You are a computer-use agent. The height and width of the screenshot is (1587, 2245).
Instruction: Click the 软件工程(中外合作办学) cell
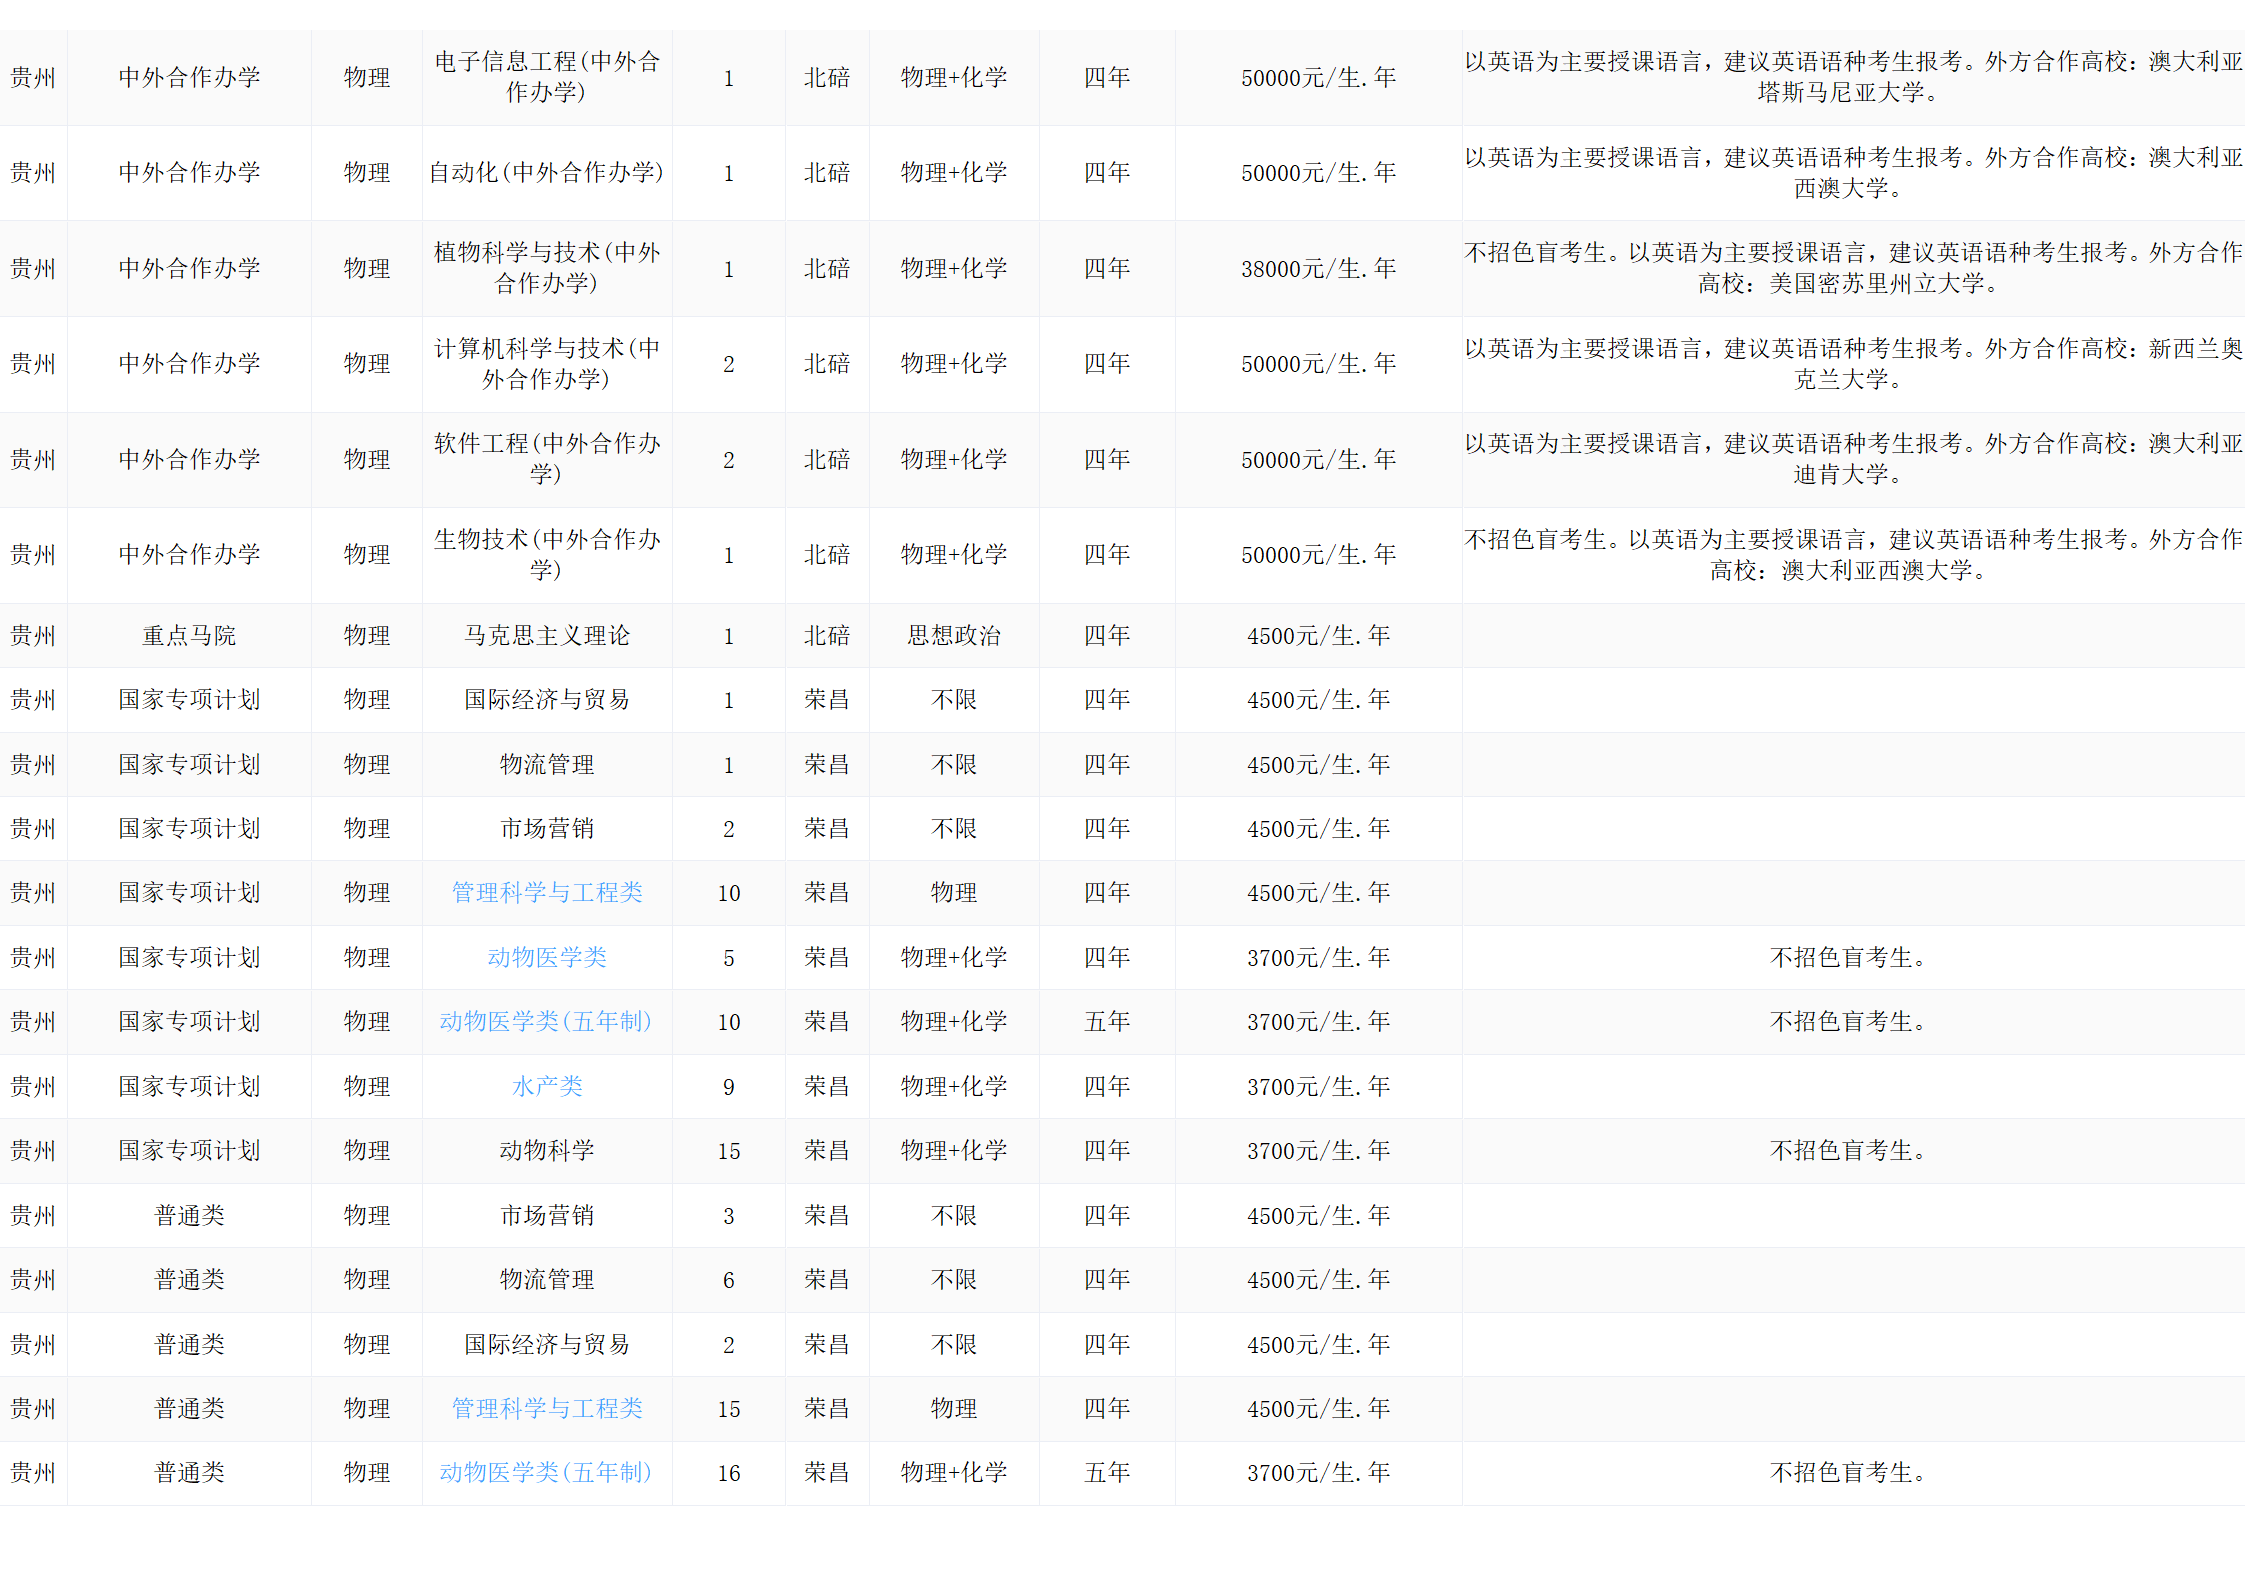click(x=547, y=459)
